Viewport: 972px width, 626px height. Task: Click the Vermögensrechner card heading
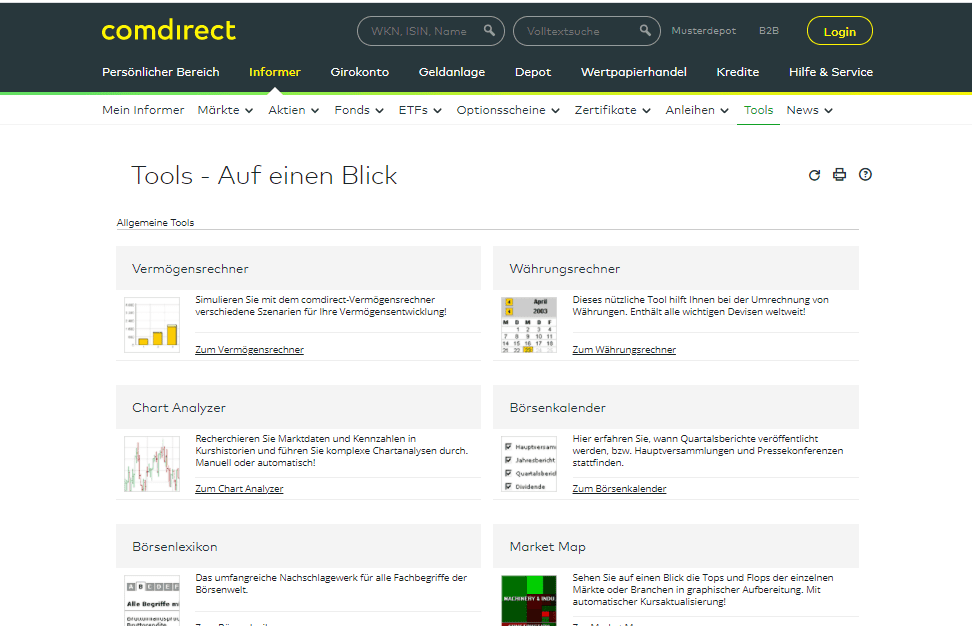[x=190, y=268]
